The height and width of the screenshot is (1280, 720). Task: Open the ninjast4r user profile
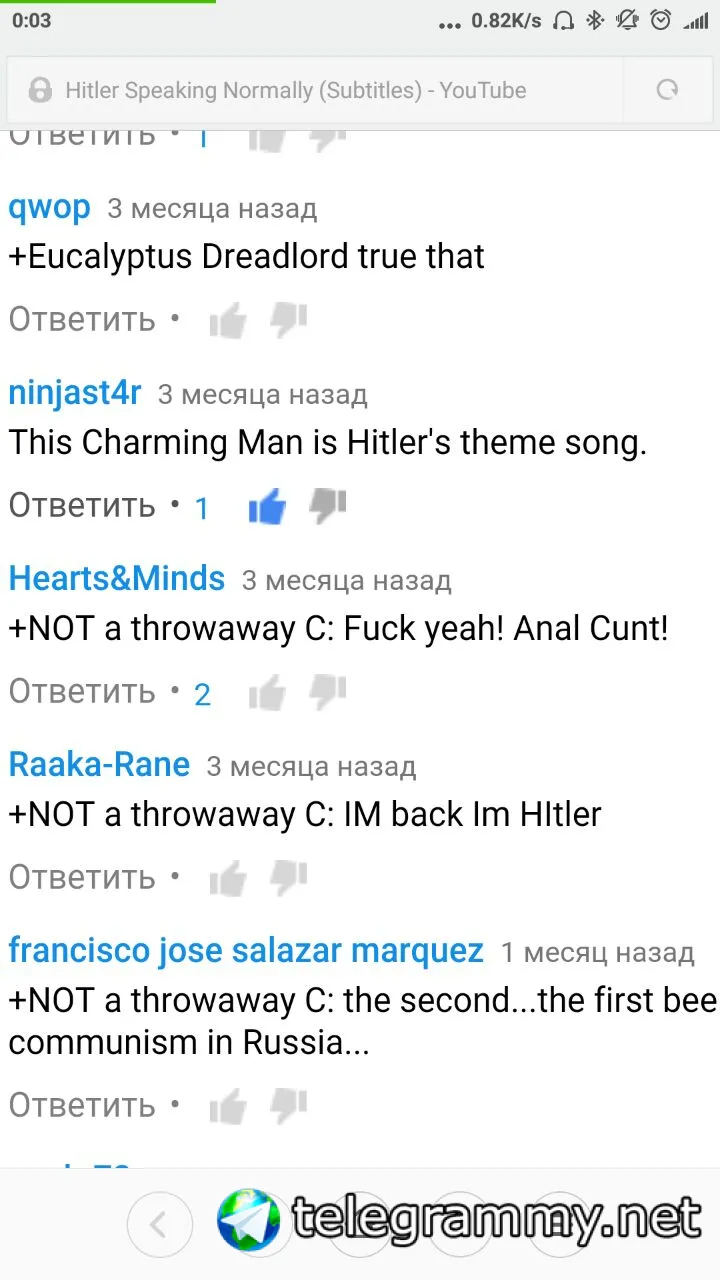75,393
